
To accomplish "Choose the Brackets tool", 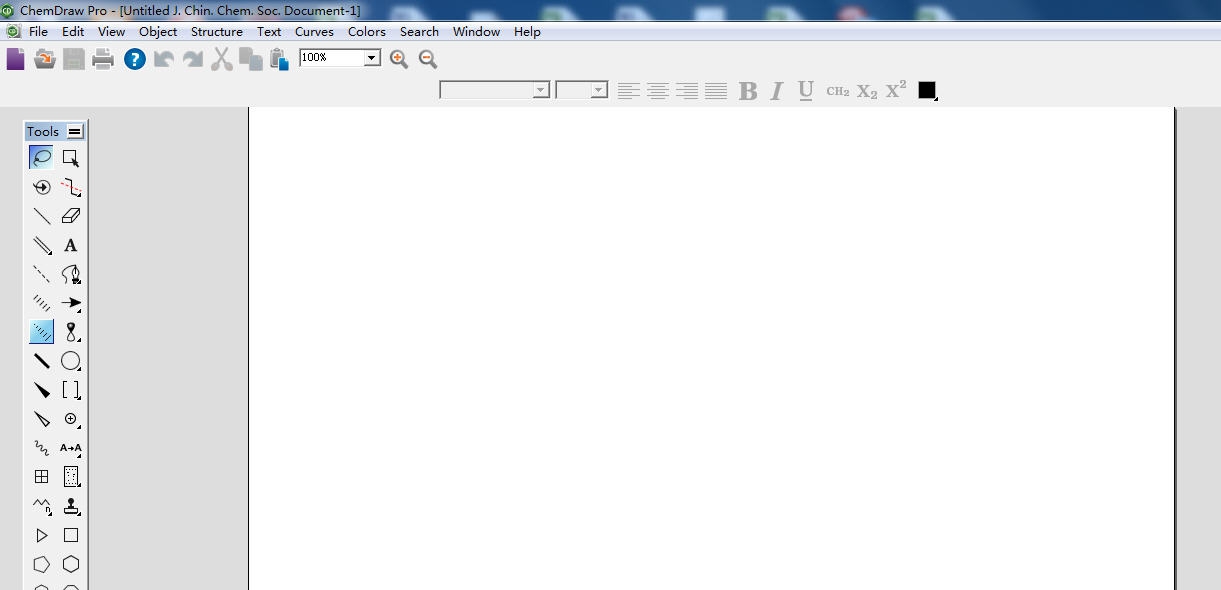I will click(71, 390).
